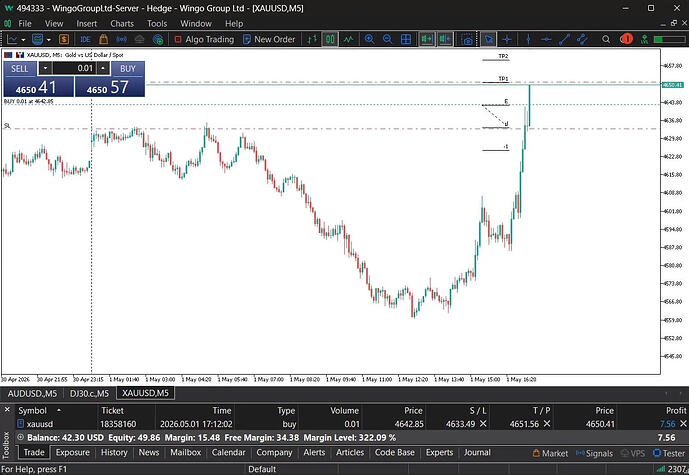Screen dimensions: 689x475
Task: Expand the chart type dropdown arrow
Action: pos(23,40)
